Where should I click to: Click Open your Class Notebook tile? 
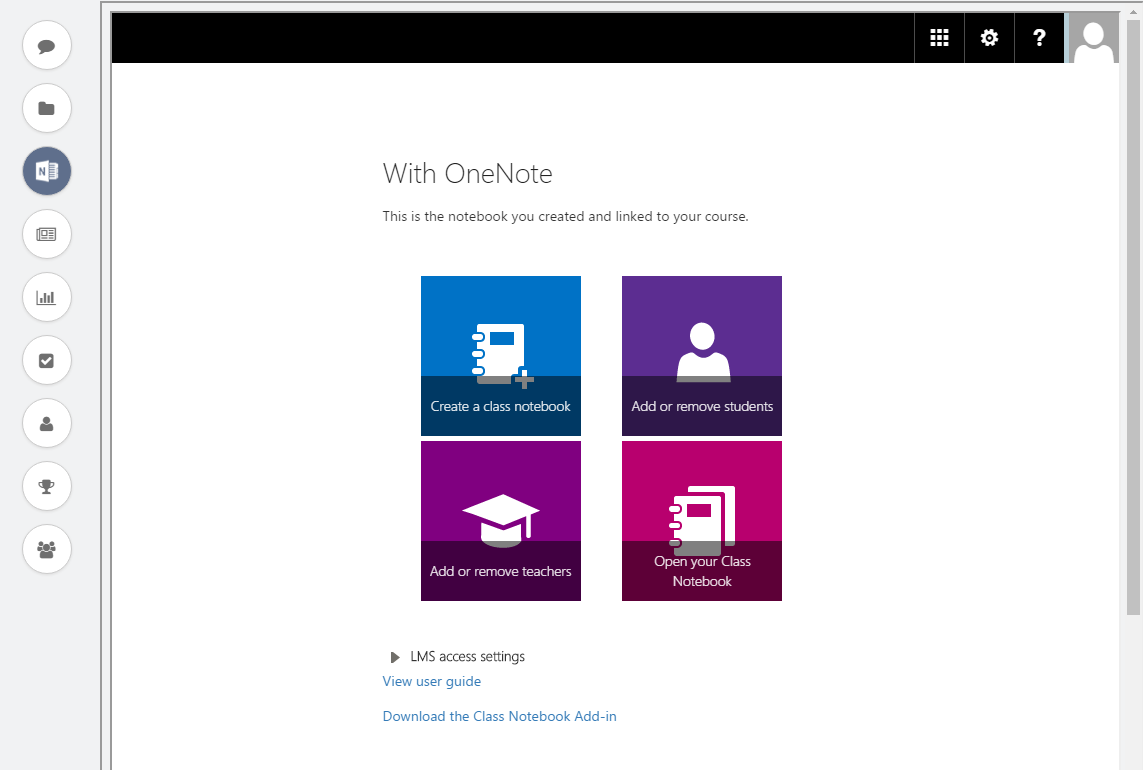click(x=702, y=521)
